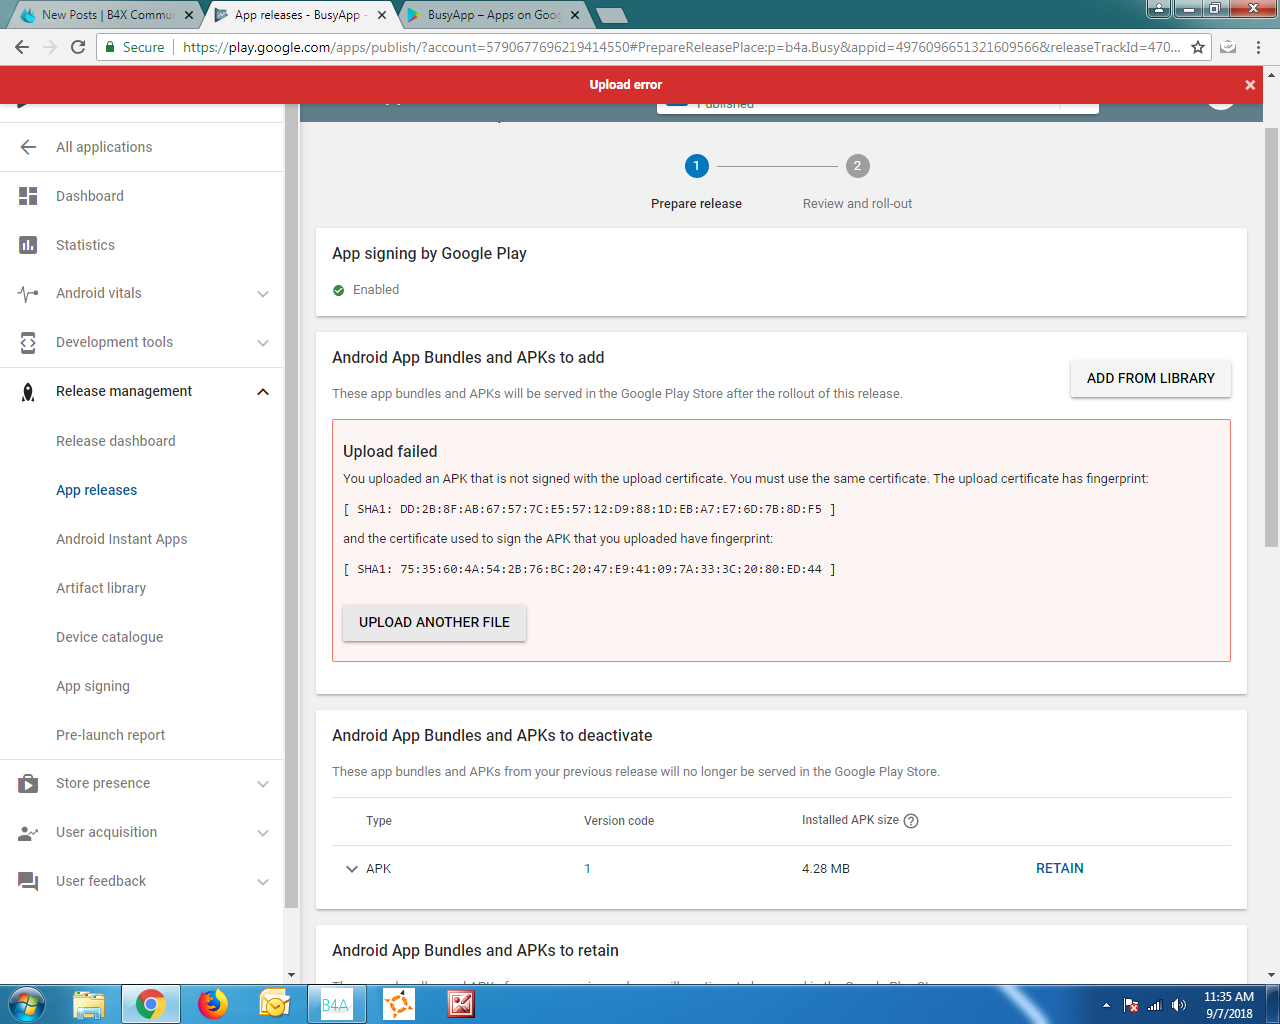Click the uploaded APK SHA1 75:35 fingerprint
This screenshot has height=1024, width=1280.
coord(589,569)
